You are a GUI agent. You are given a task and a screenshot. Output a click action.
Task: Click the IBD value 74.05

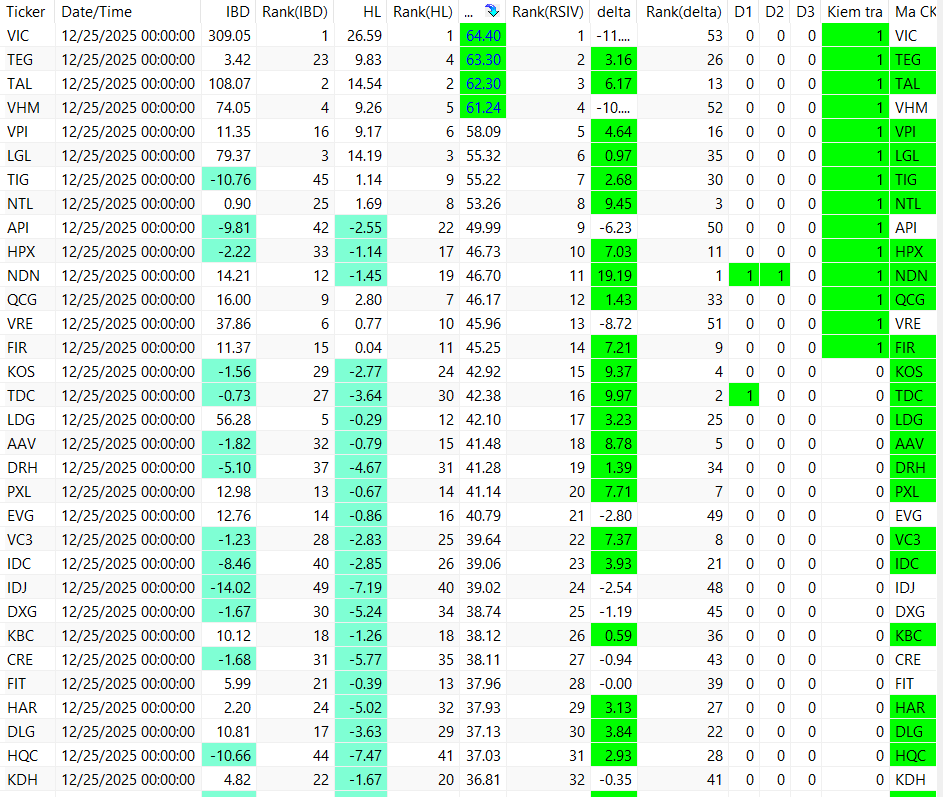click(233, 108)
